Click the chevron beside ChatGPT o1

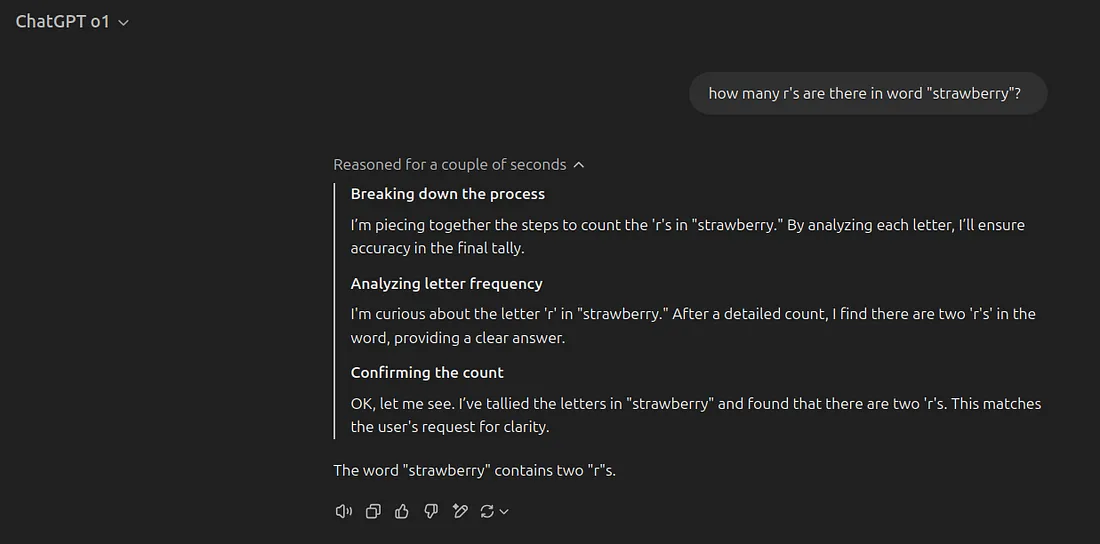[123, 22]
